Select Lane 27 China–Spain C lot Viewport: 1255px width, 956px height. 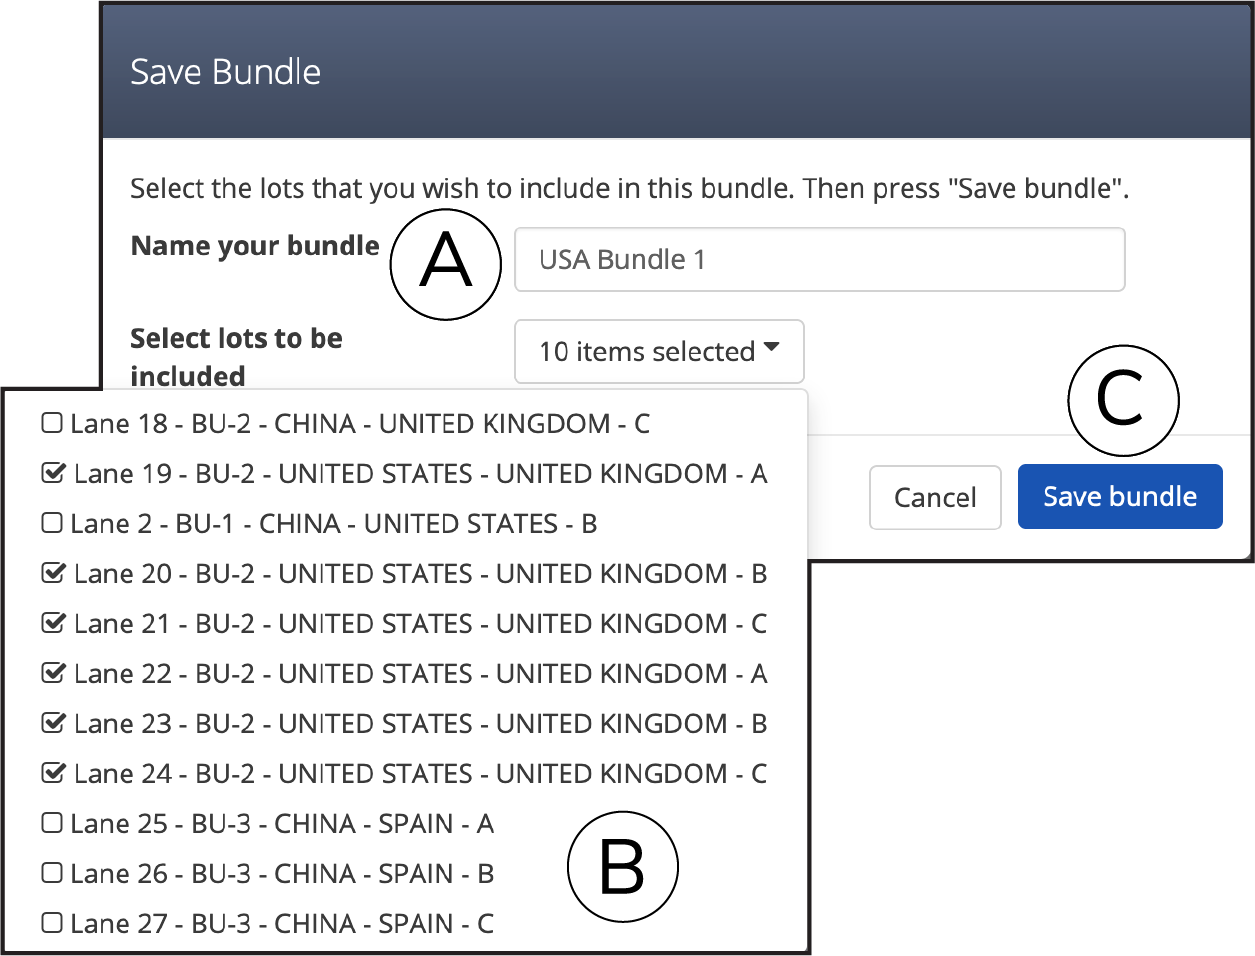pos(51,923)
